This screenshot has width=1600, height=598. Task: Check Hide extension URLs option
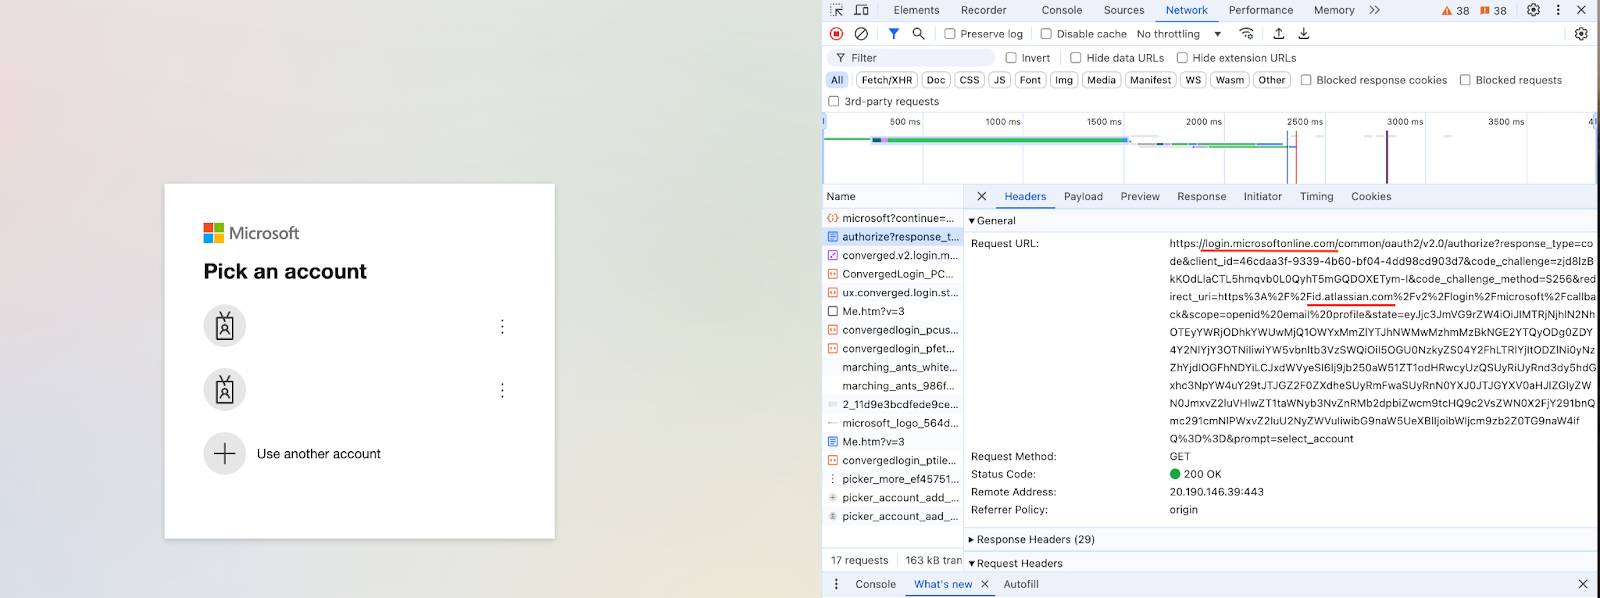[x=1182, y=58]
